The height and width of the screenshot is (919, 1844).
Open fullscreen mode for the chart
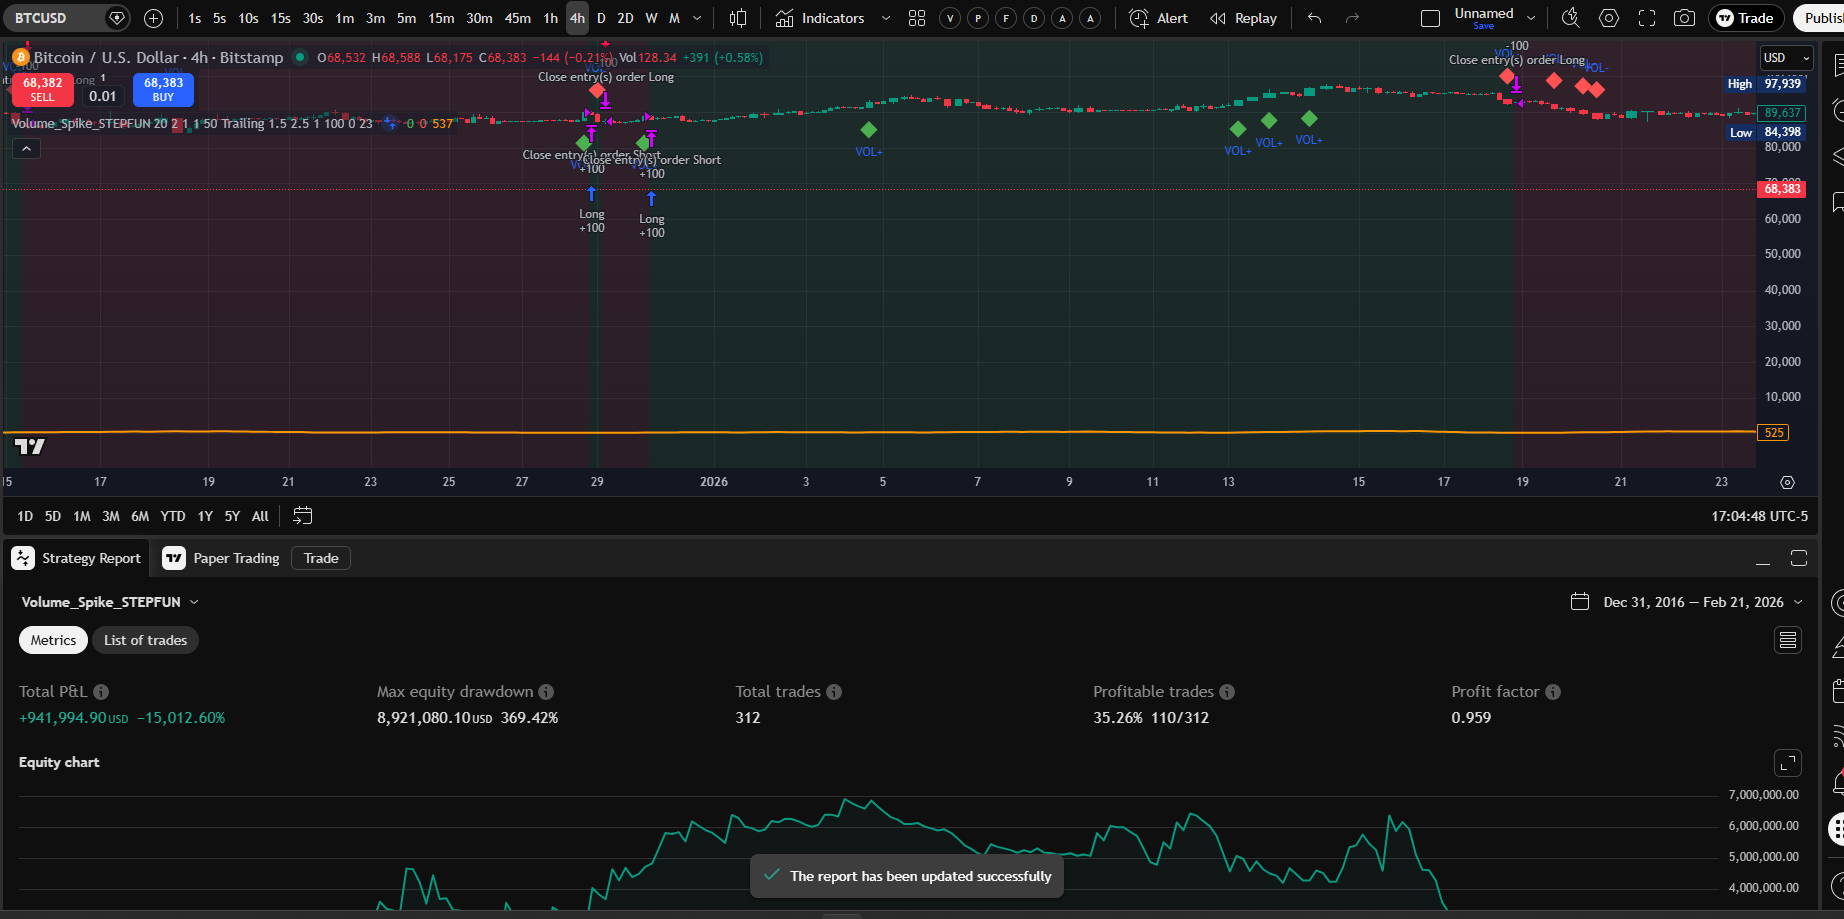click(1645, 18)
